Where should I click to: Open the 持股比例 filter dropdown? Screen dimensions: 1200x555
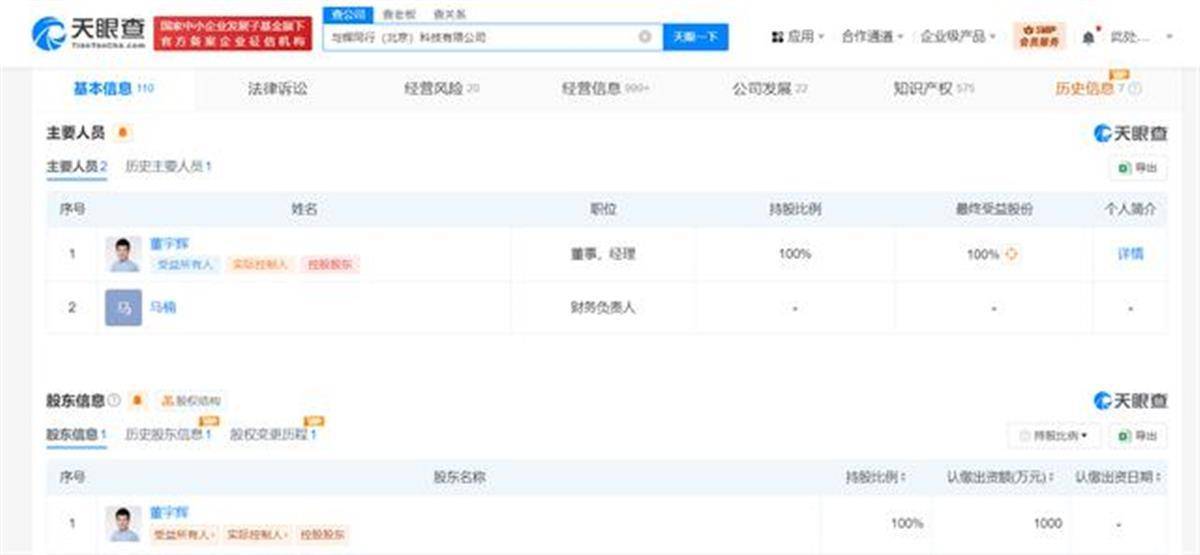click(x=1054, y=436)
